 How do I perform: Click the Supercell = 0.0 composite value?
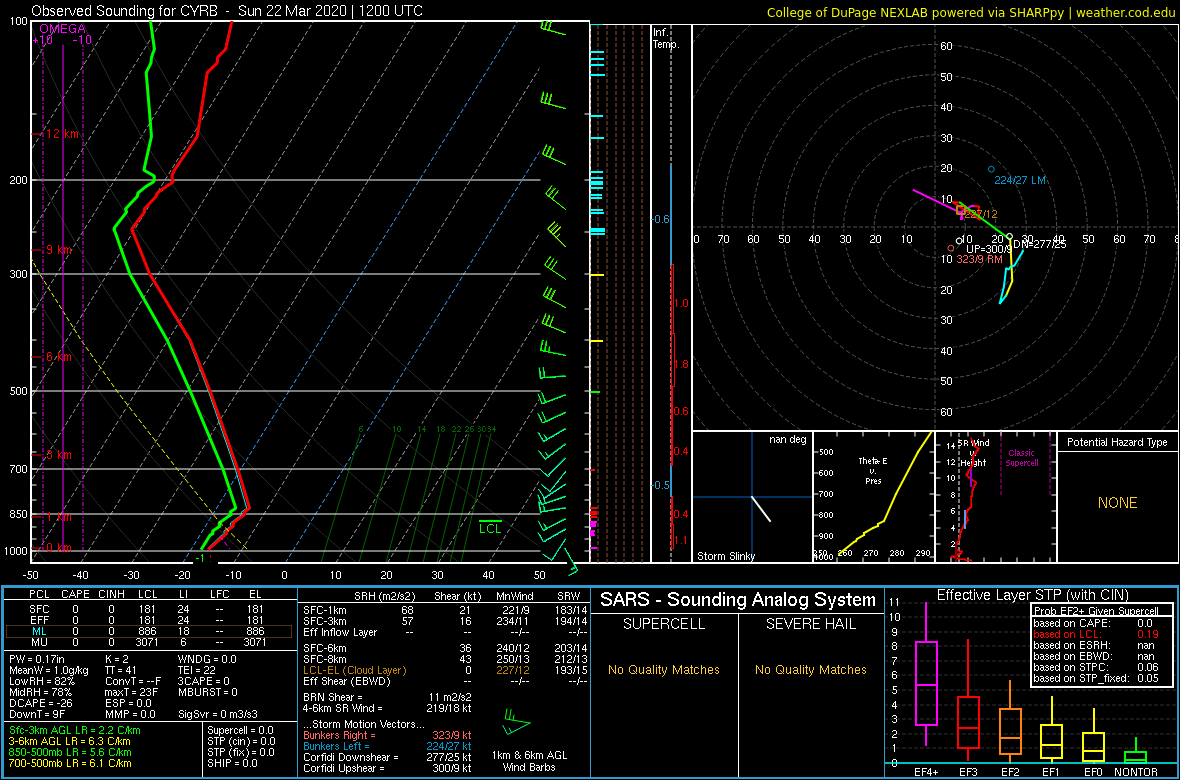point(240,730)
